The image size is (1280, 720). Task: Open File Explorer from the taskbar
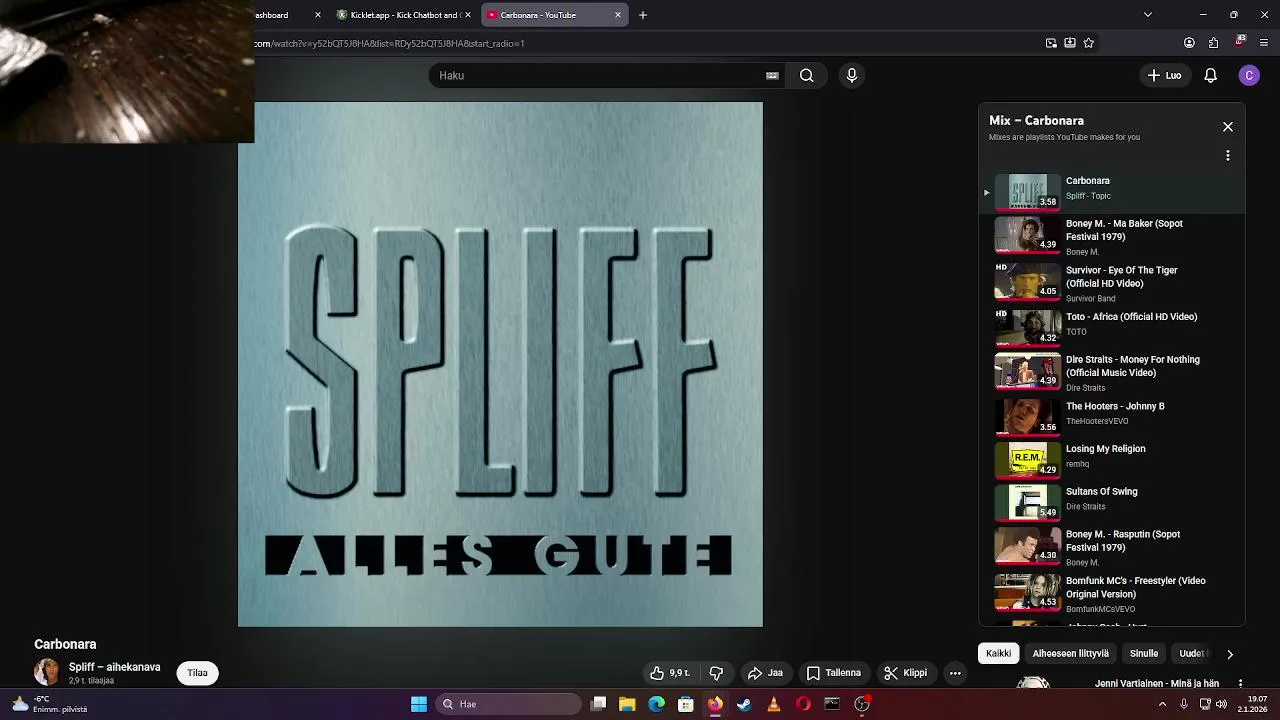click(627, 704)
